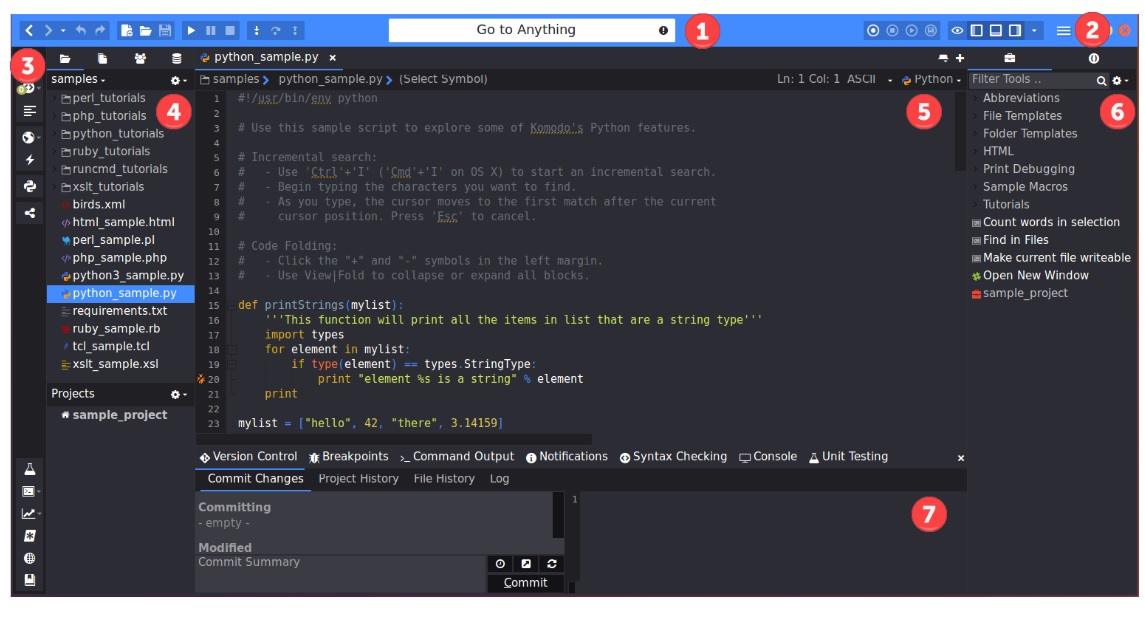
Task: Create a new file from the toolbar
Action: coord(126,29)
